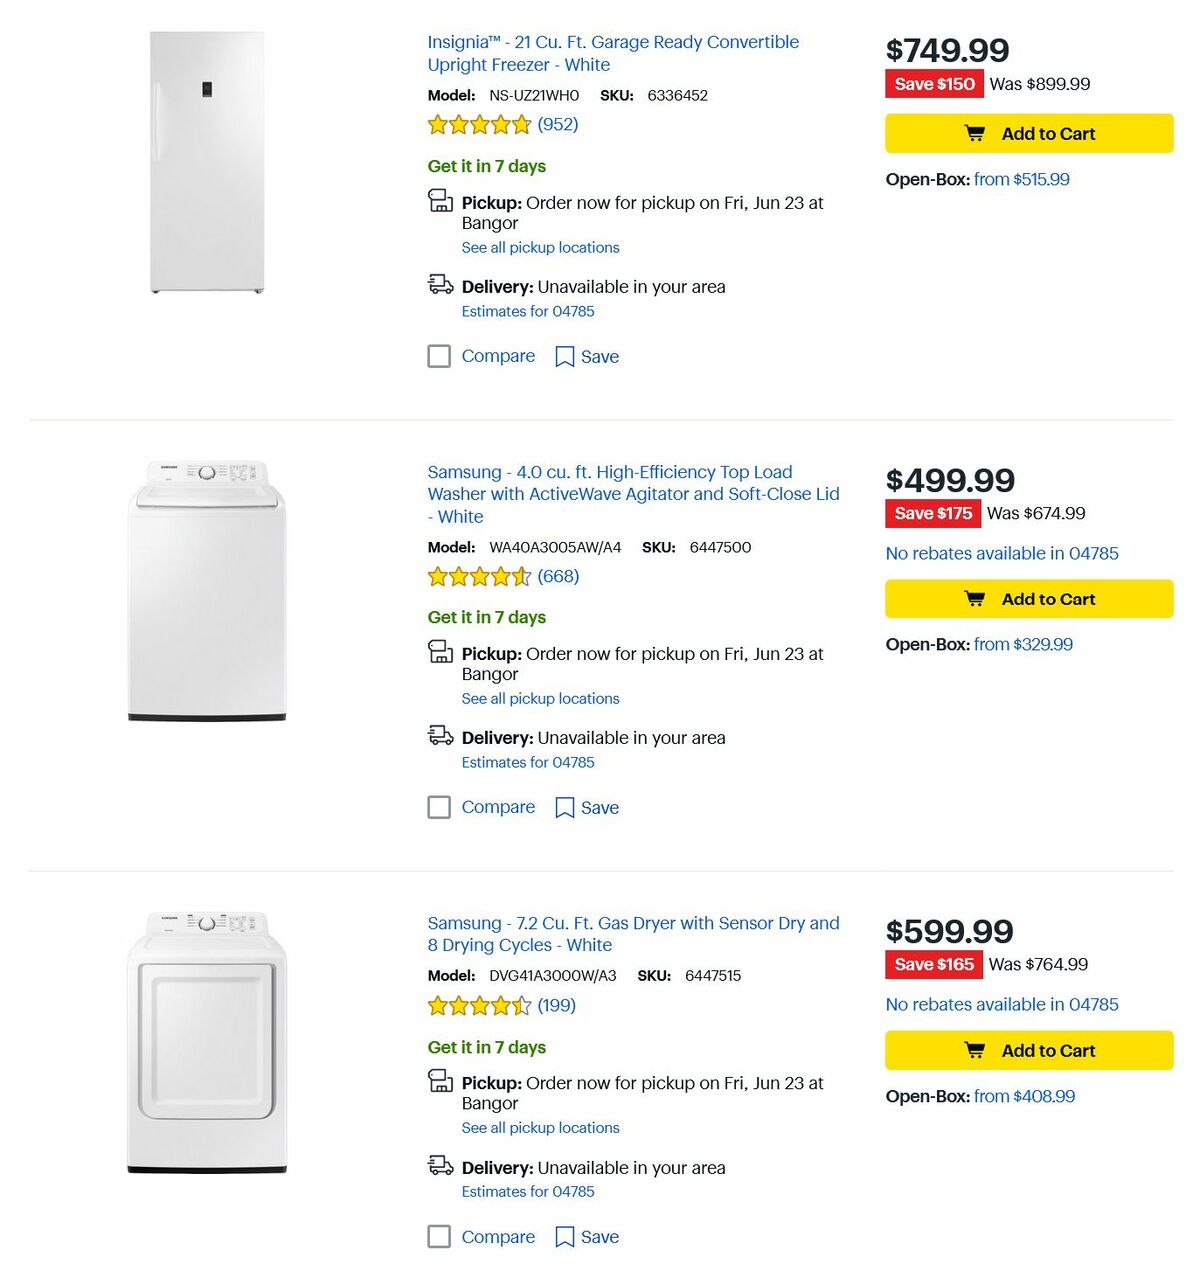Viewport: 1200px width, 1278px height.
Task: Click the Save bookmark icon for the gas dryer
Action: pyautogui.click(x=564, y=1237)
